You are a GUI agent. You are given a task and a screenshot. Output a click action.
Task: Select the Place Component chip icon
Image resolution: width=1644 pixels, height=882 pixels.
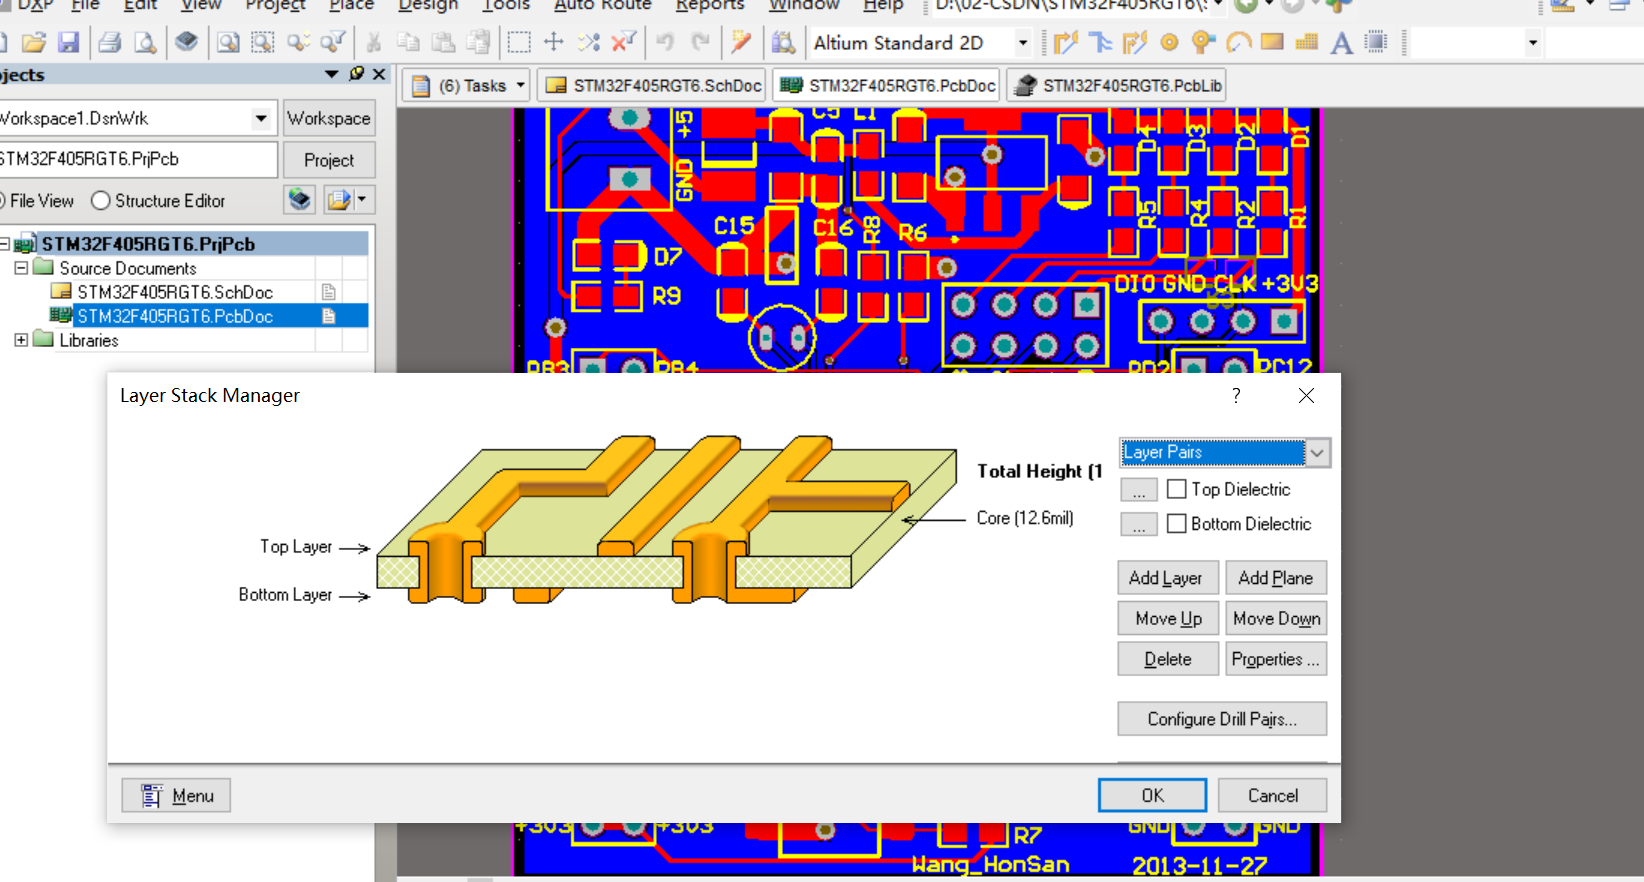click(x=1376, y=42)
